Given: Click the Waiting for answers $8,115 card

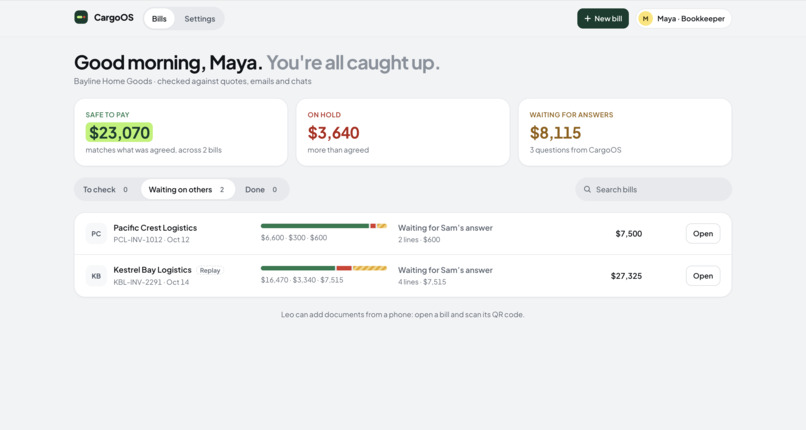Looking at the screenshot, I should point(625,133).
